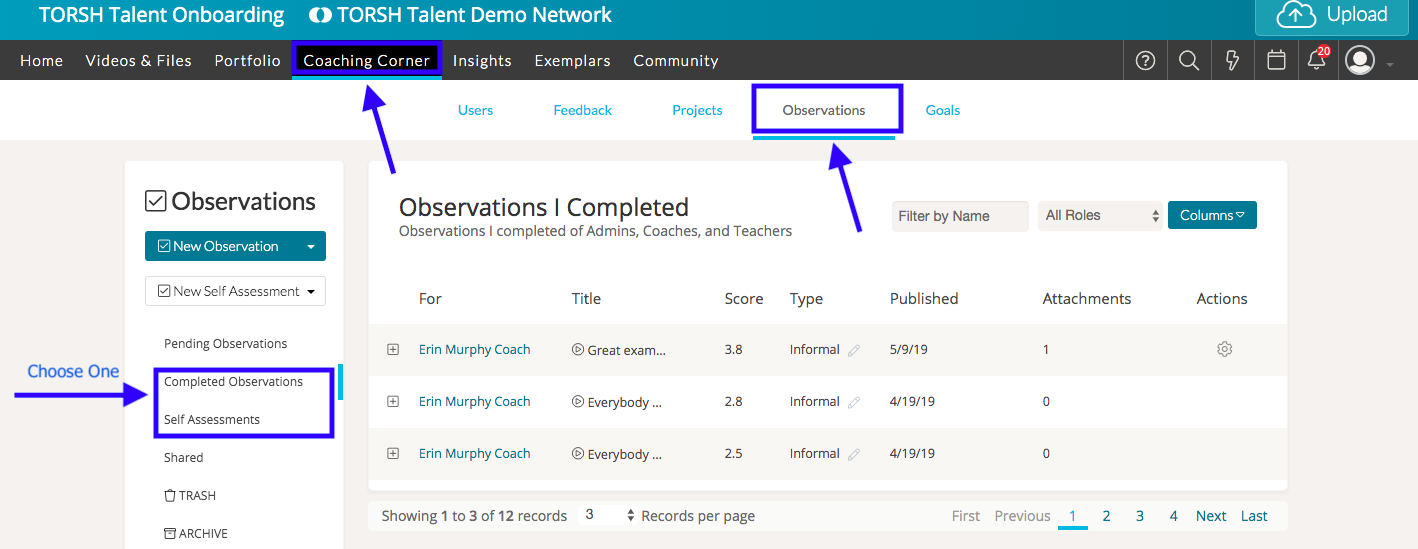Open the help question mark icon
The image size is (1418, 549).
(x=1146, y=61)
